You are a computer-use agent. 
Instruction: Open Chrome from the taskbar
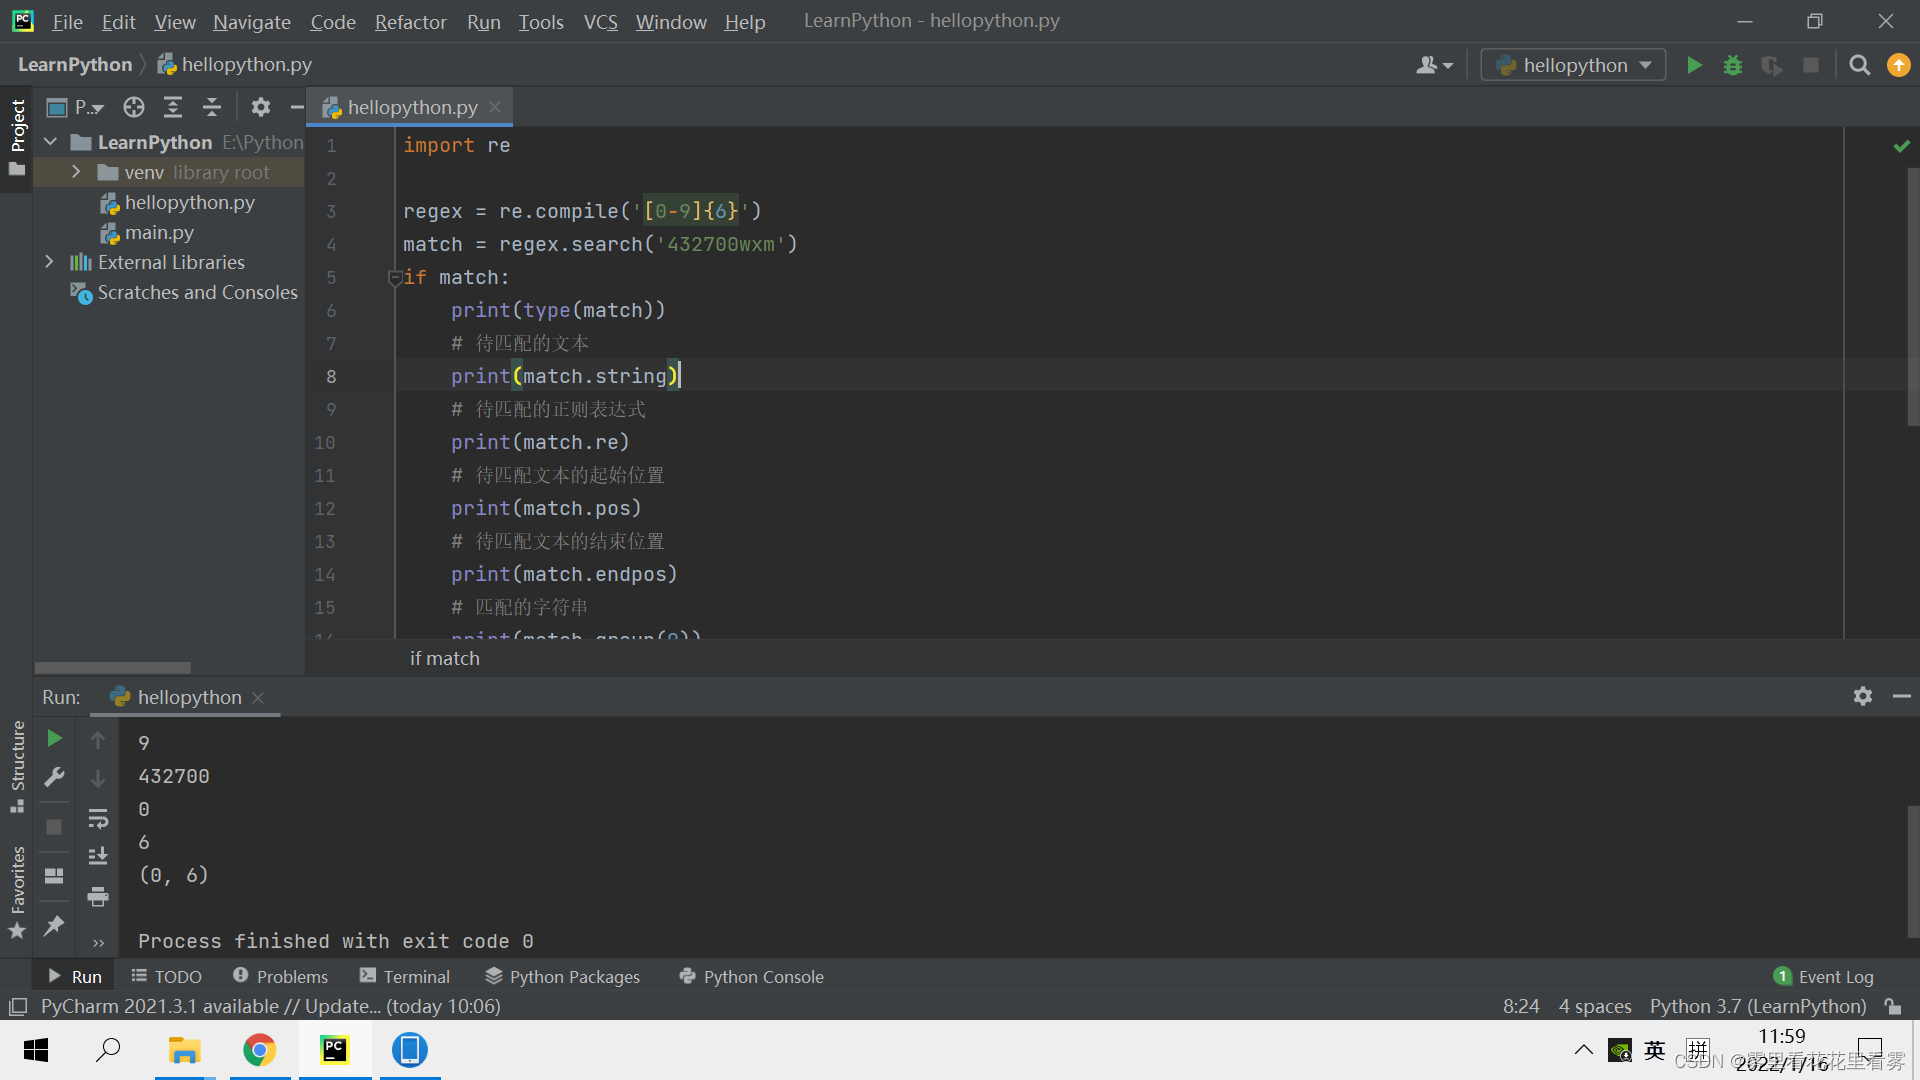pyautogui.click(x=260, y=1050)
